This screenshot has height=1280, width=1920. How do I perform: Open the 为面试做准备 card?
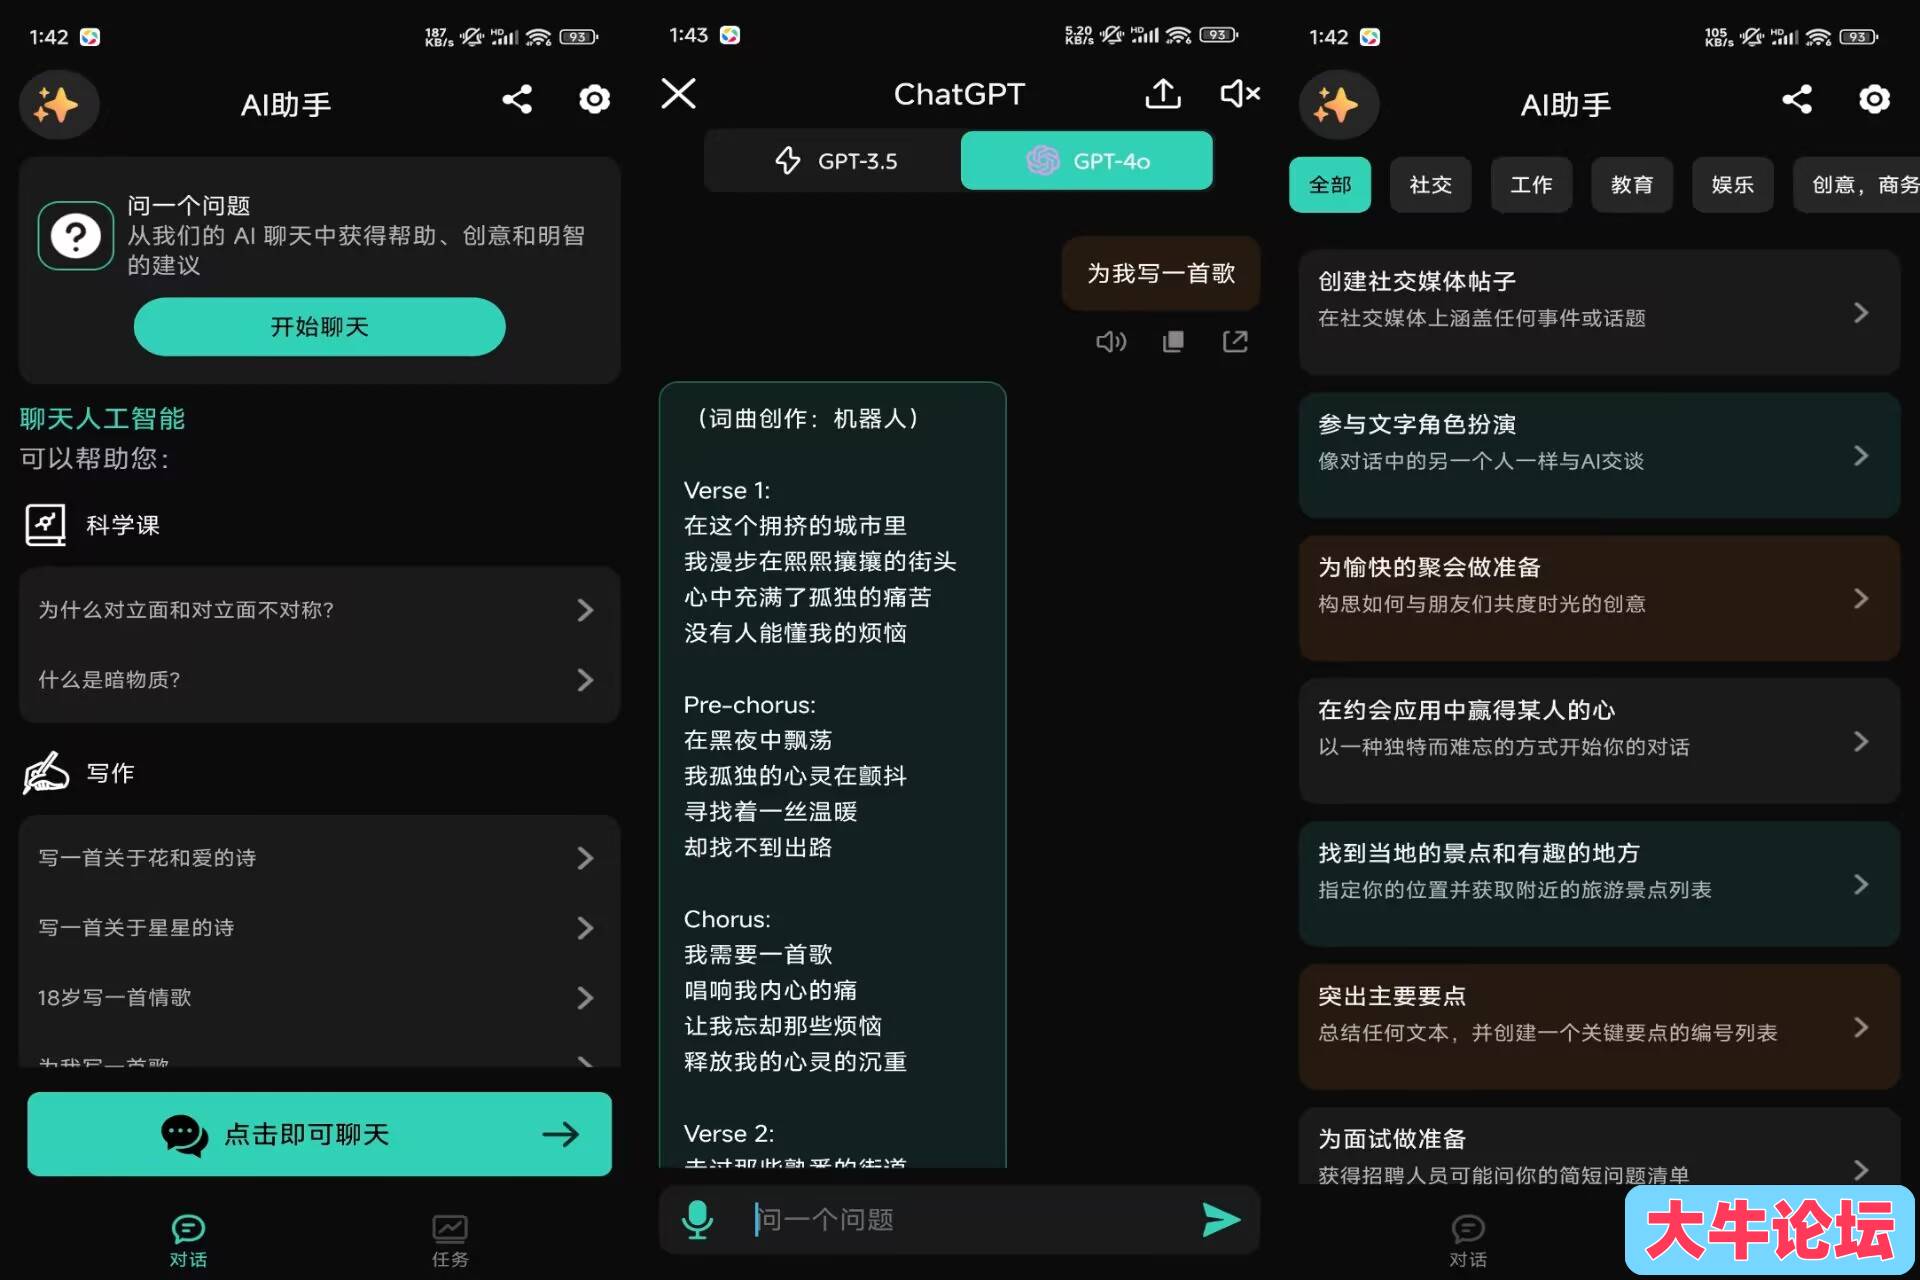click(1599, 1147)
